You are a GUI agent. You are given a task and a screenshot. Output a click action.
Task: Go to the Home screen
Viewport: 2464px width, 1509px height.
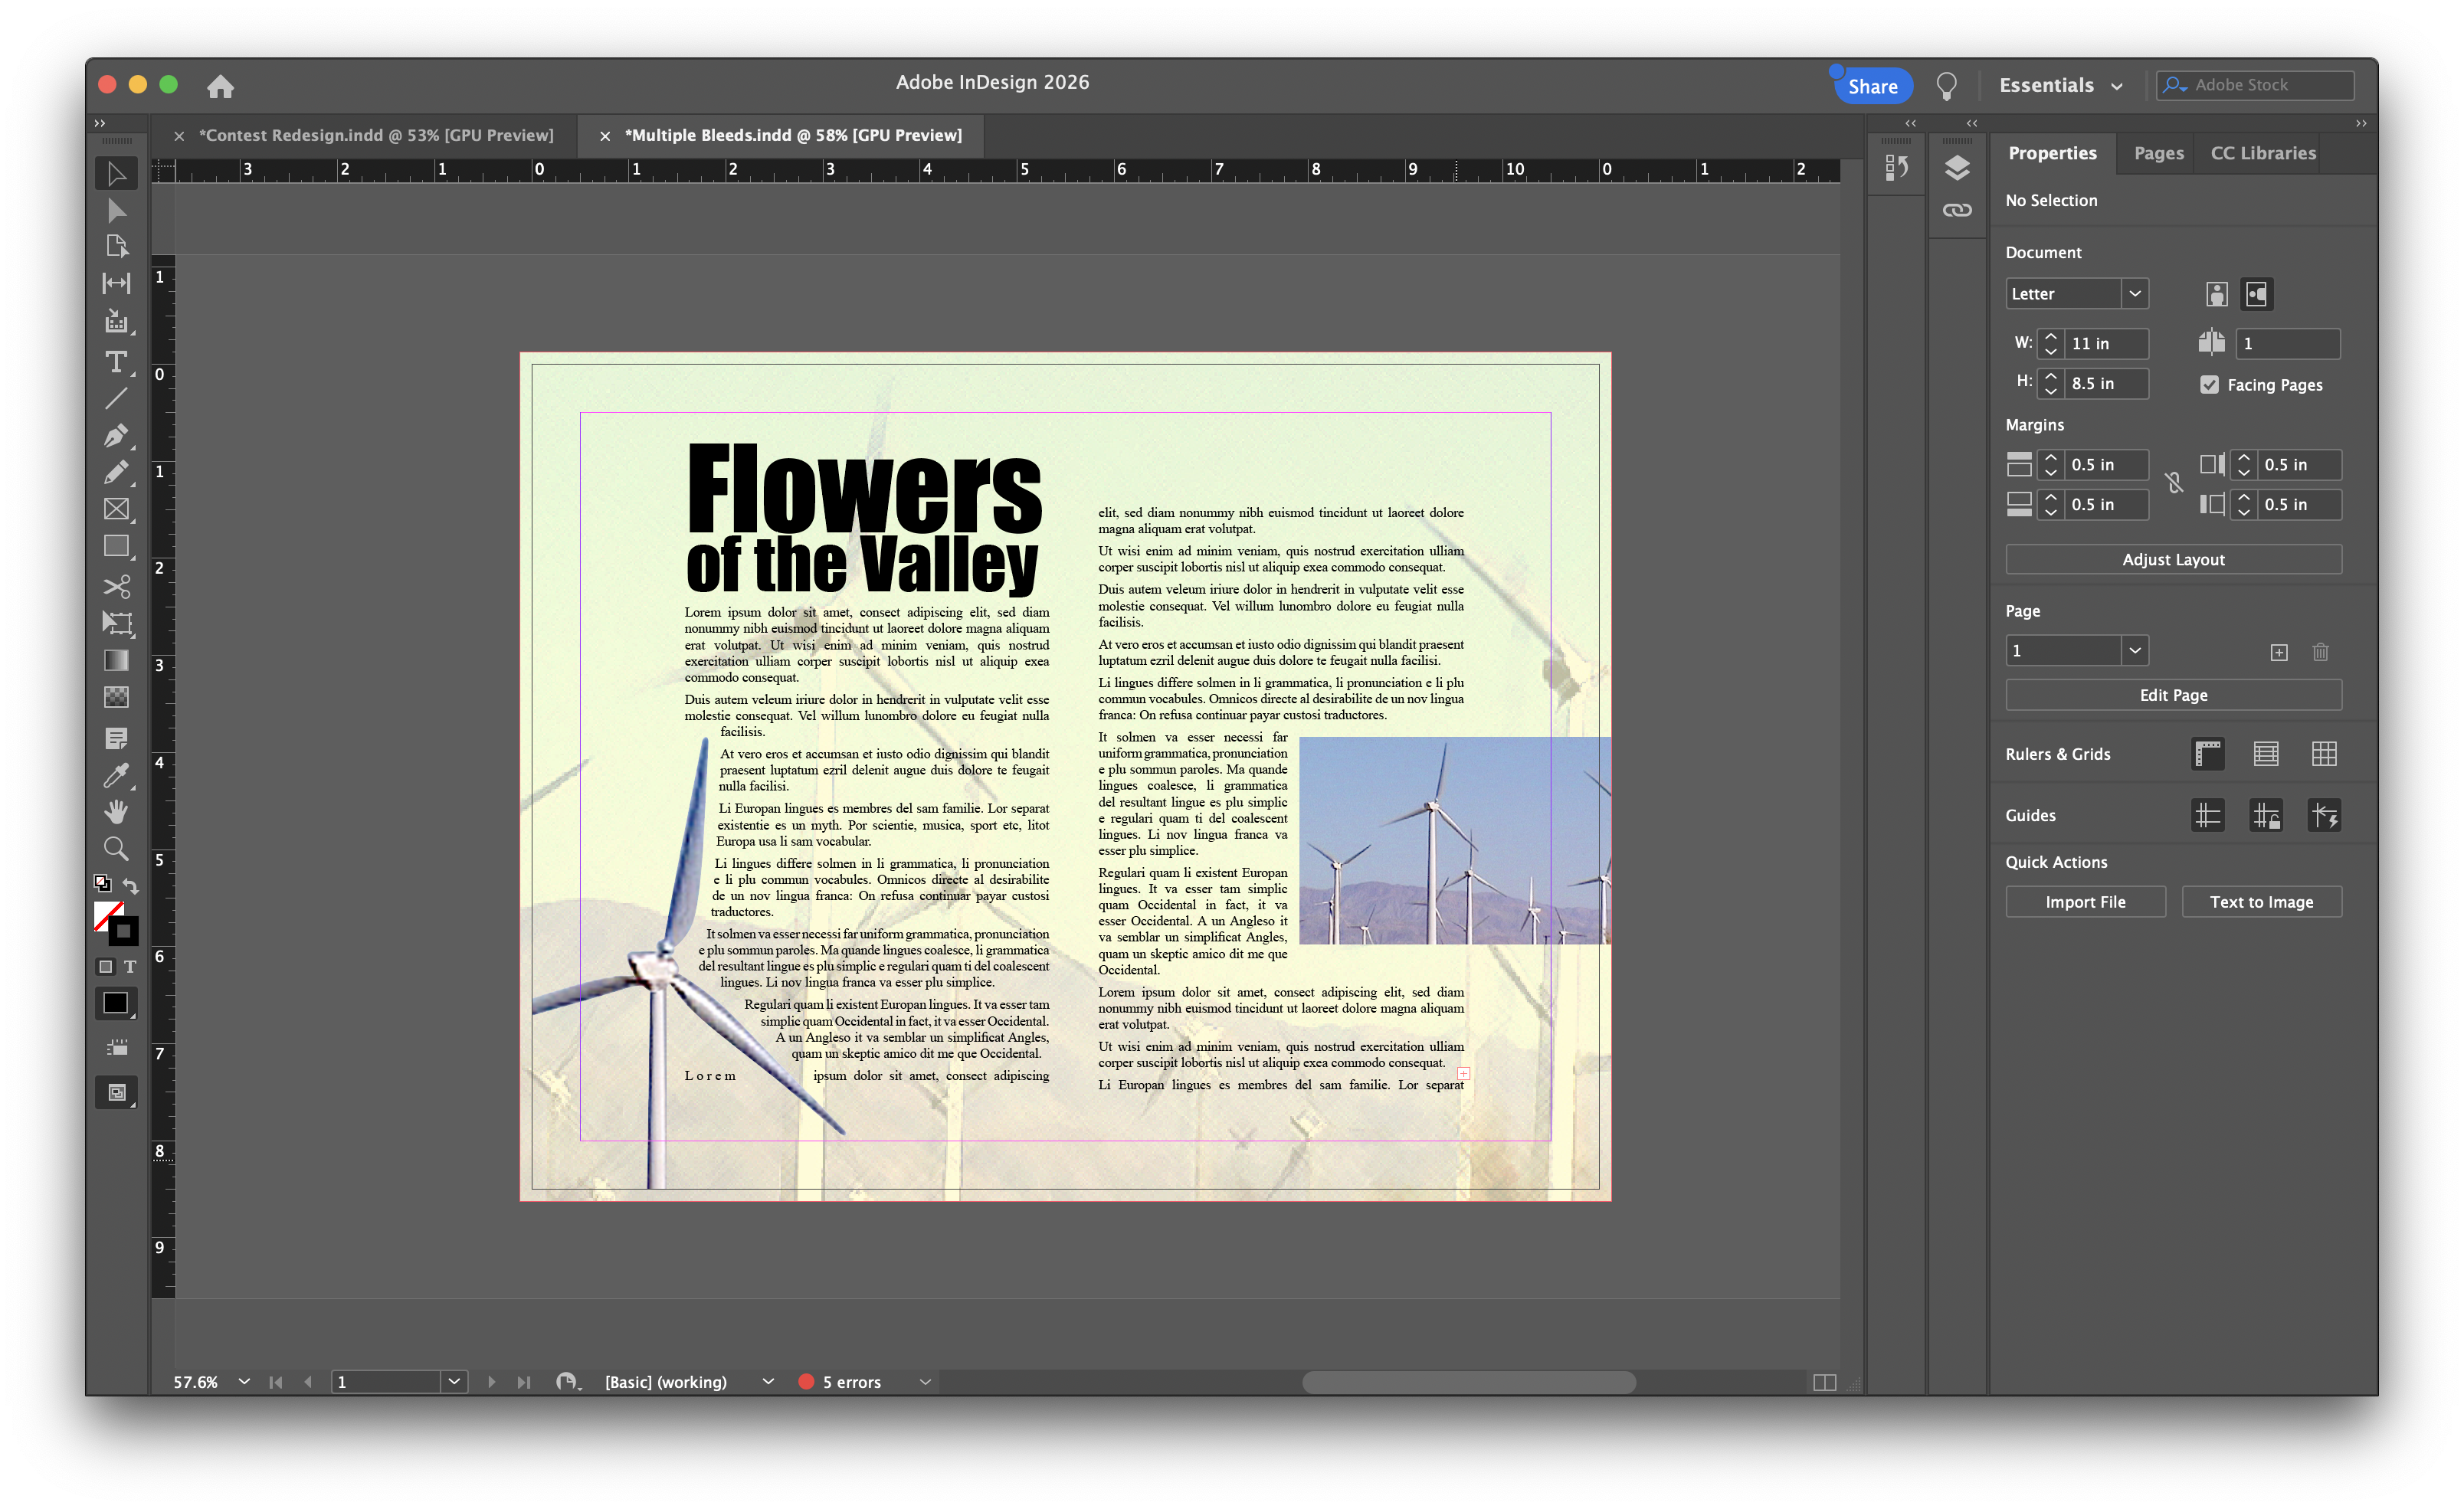tap(220, 86)
